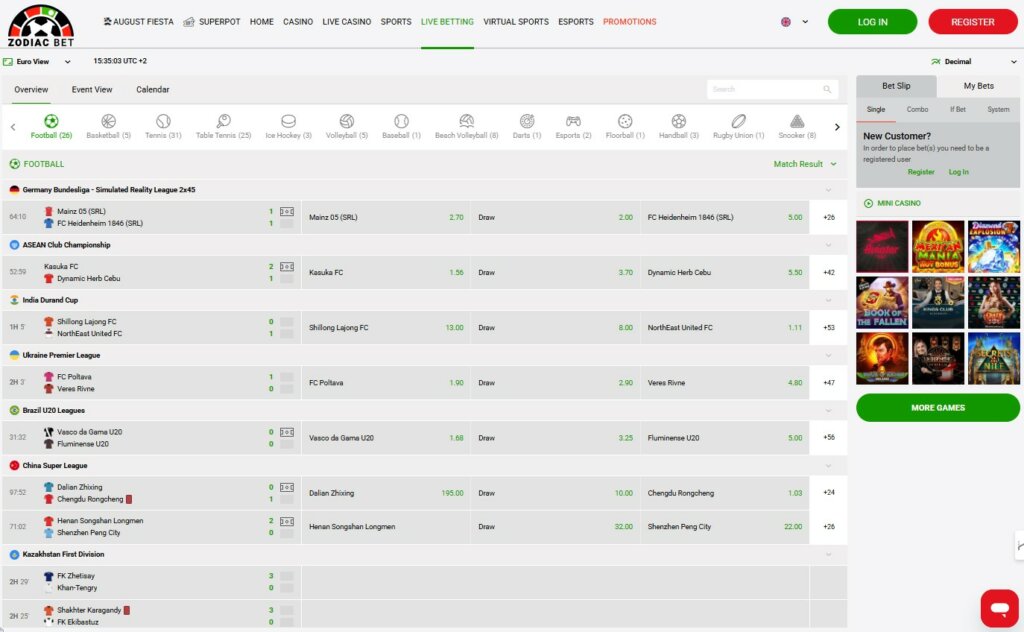Open pitch tracker icon for Henan Songshan Longmen
This screenshot has width=1024, height=632.
(x=287, y=521)
